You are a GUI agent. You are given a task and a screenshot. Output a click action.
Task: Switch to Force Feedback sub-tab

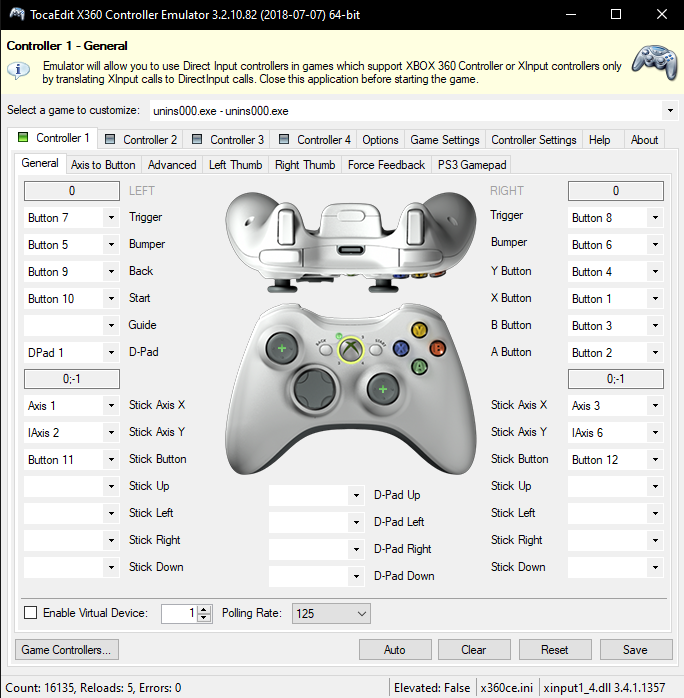click(x=386, y=165)
